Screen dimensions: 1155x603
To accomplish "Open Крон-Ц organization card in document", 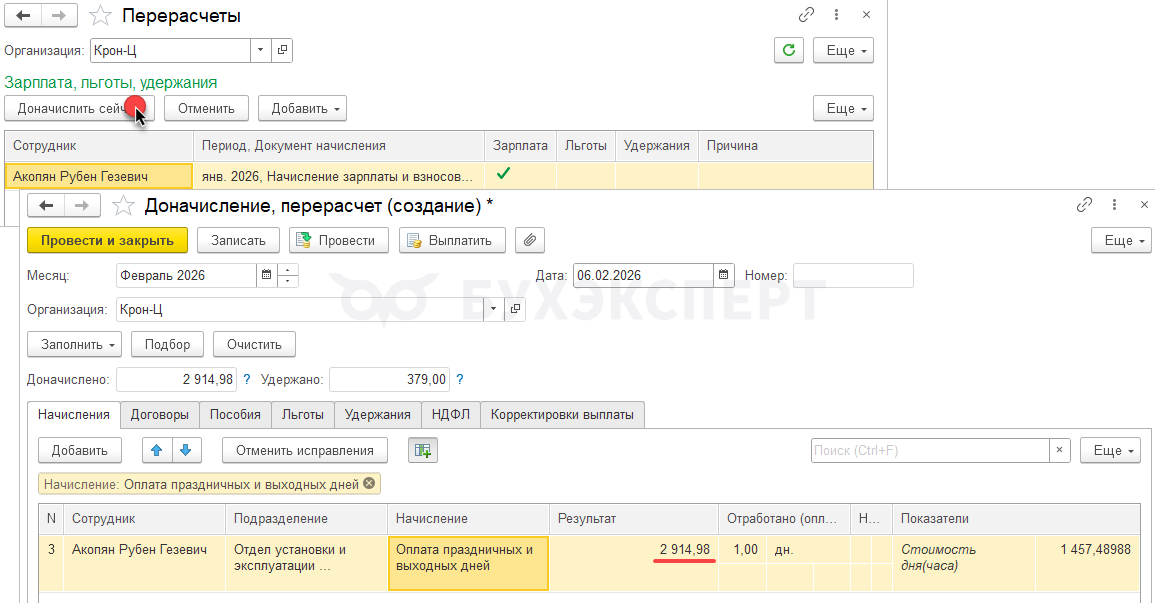I will click(515, 309).
